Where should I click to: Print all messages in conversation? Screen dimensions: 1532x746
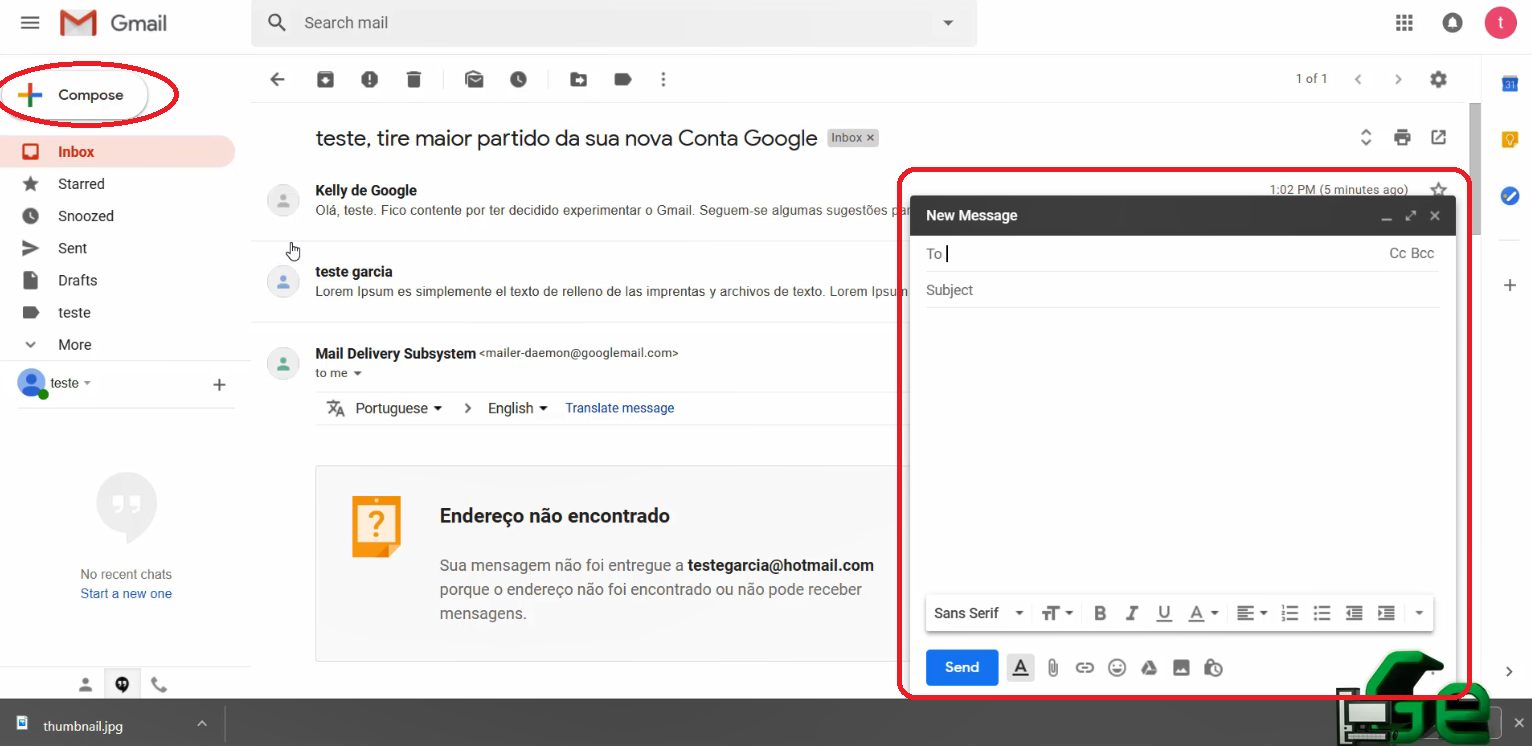[1403, 138]
